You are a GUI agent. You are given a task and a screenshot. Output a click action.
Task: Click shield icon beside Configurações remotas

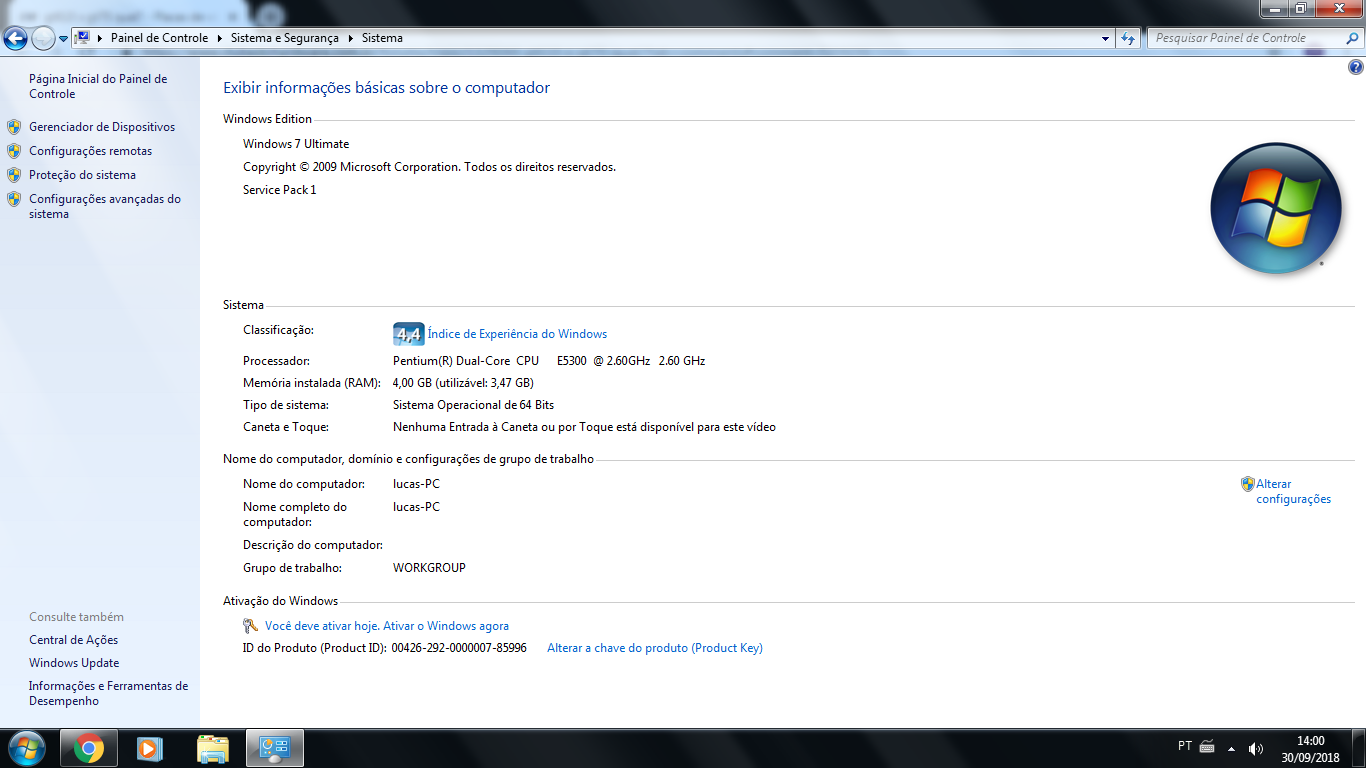(14, 151)
